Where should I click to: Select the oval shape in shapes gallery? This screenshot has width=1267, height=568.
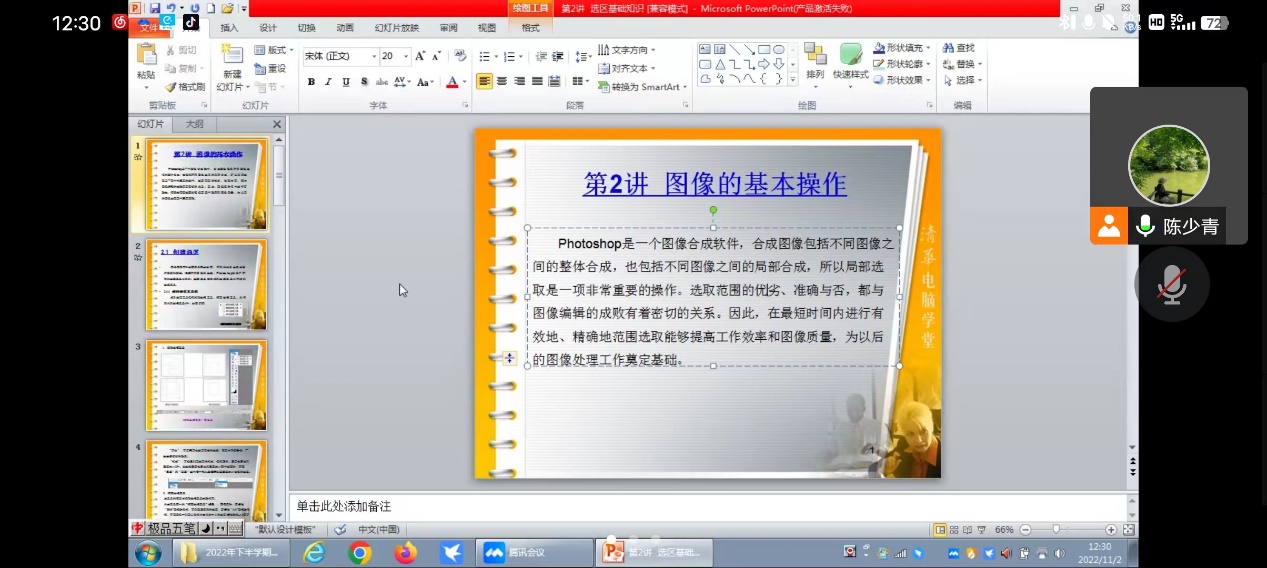click(x=778, y=49)
